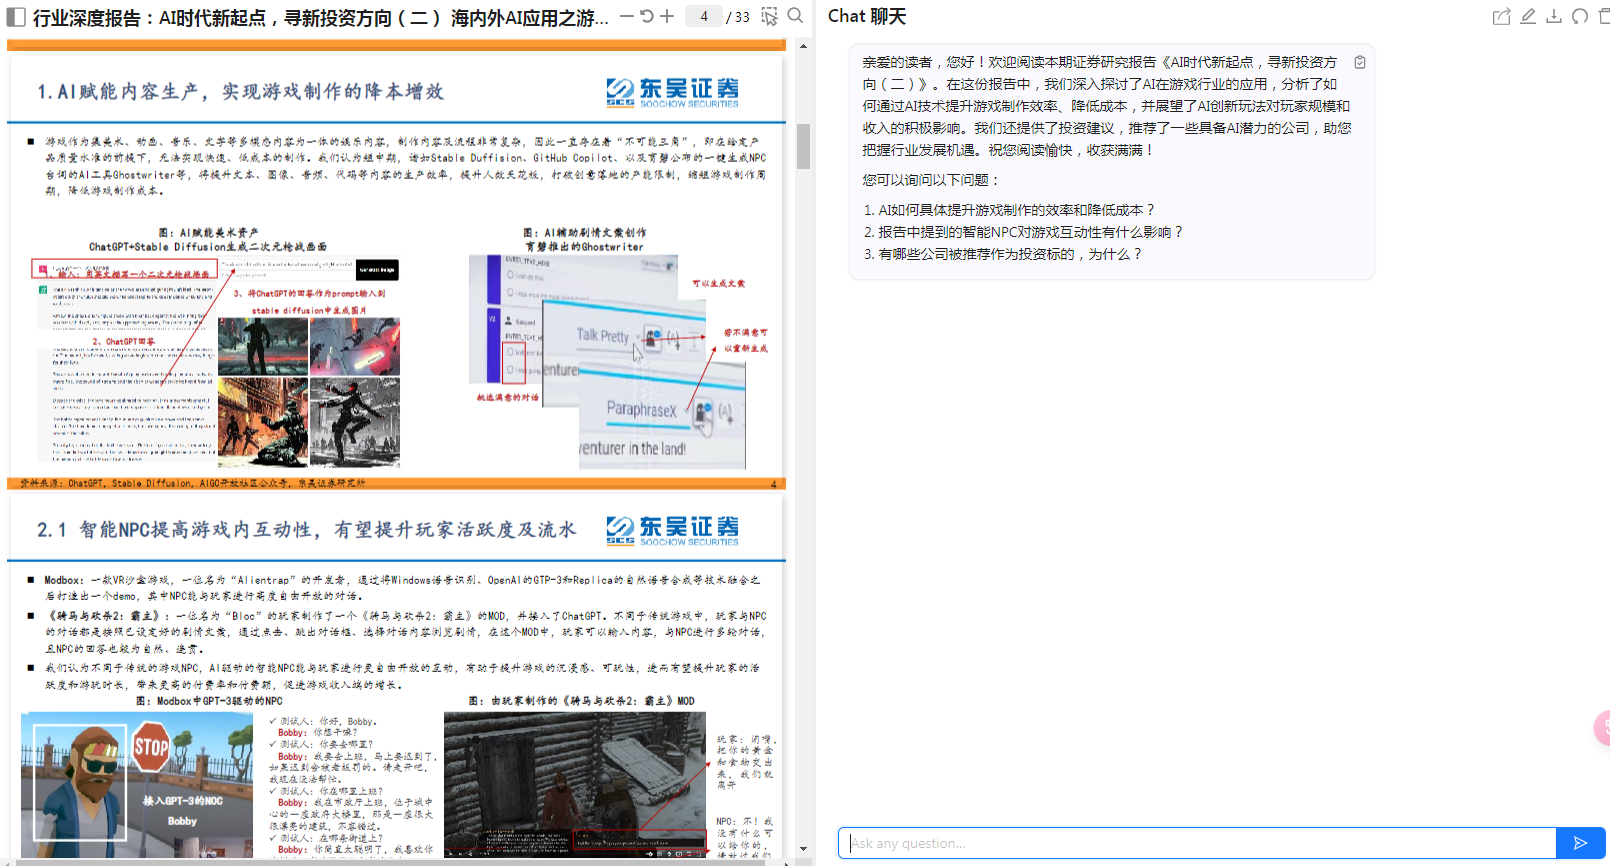Refresh the chat with the circular reload icon
The image size is (1610, 866).
pyautogui.click(x=1580, y=16)
